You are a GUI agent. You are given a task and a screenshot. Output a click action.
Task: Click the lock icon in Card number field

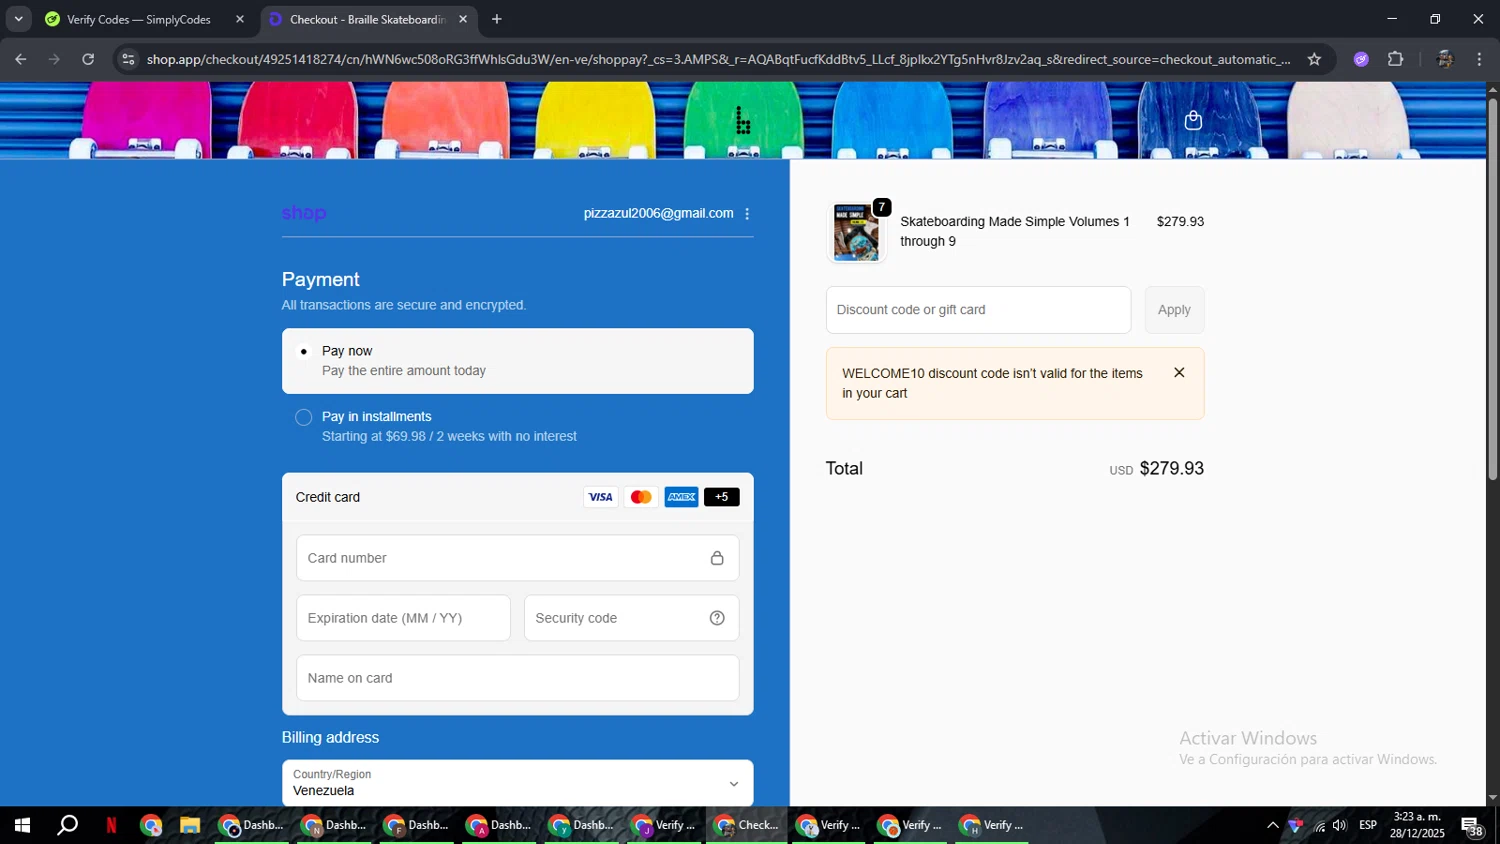click(x=717, y=558)
